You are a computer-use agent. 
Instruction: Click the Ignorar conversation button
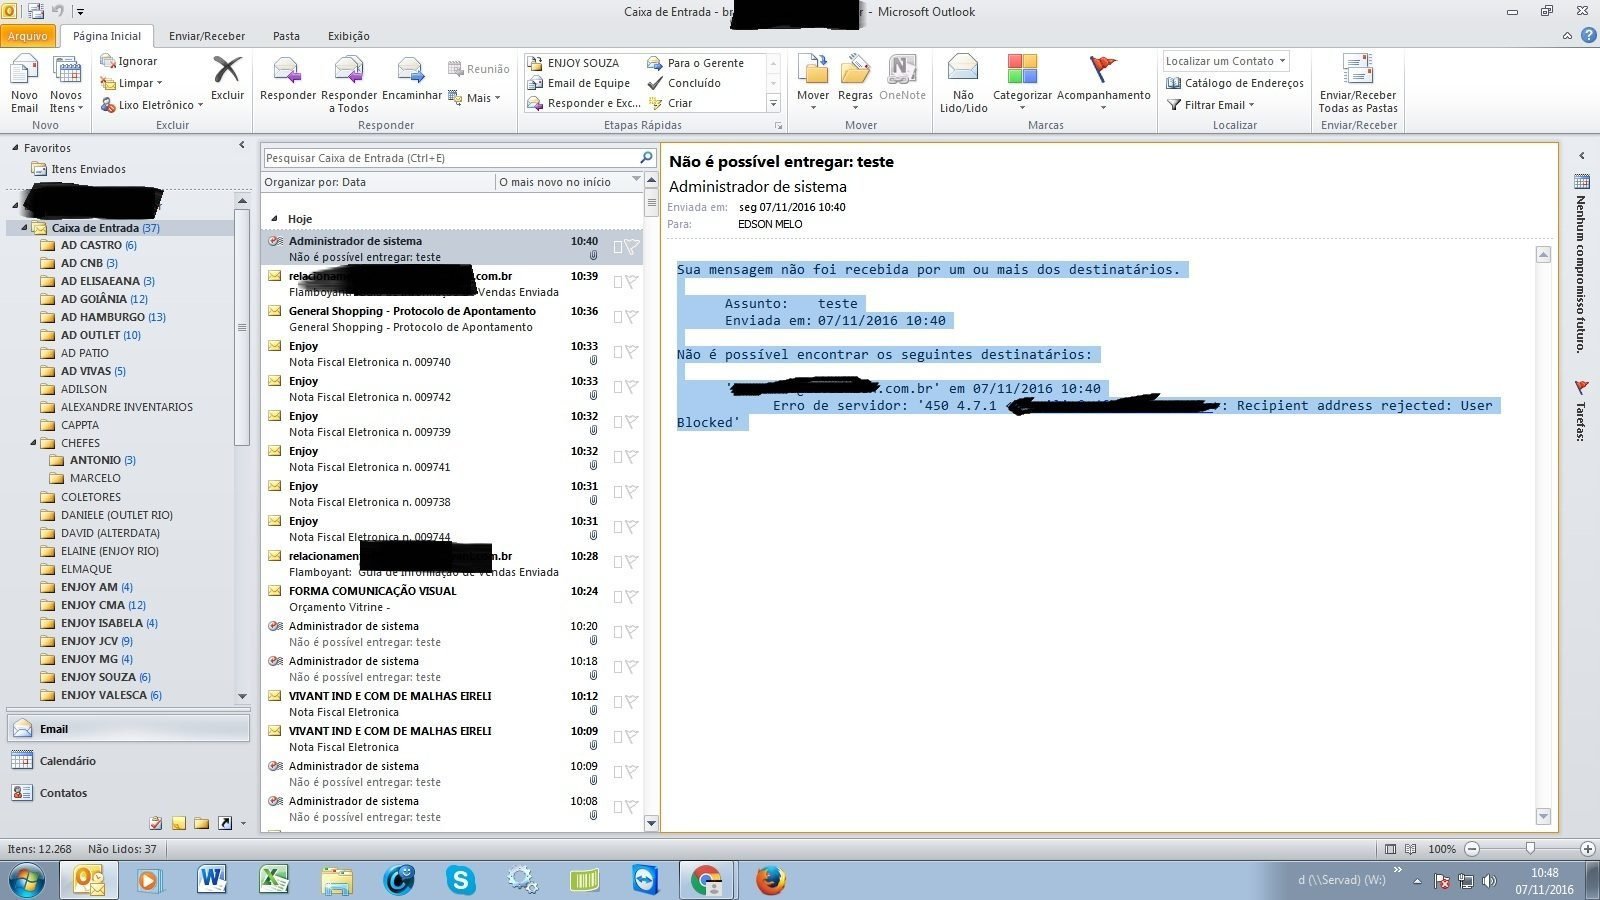(129, 61)
